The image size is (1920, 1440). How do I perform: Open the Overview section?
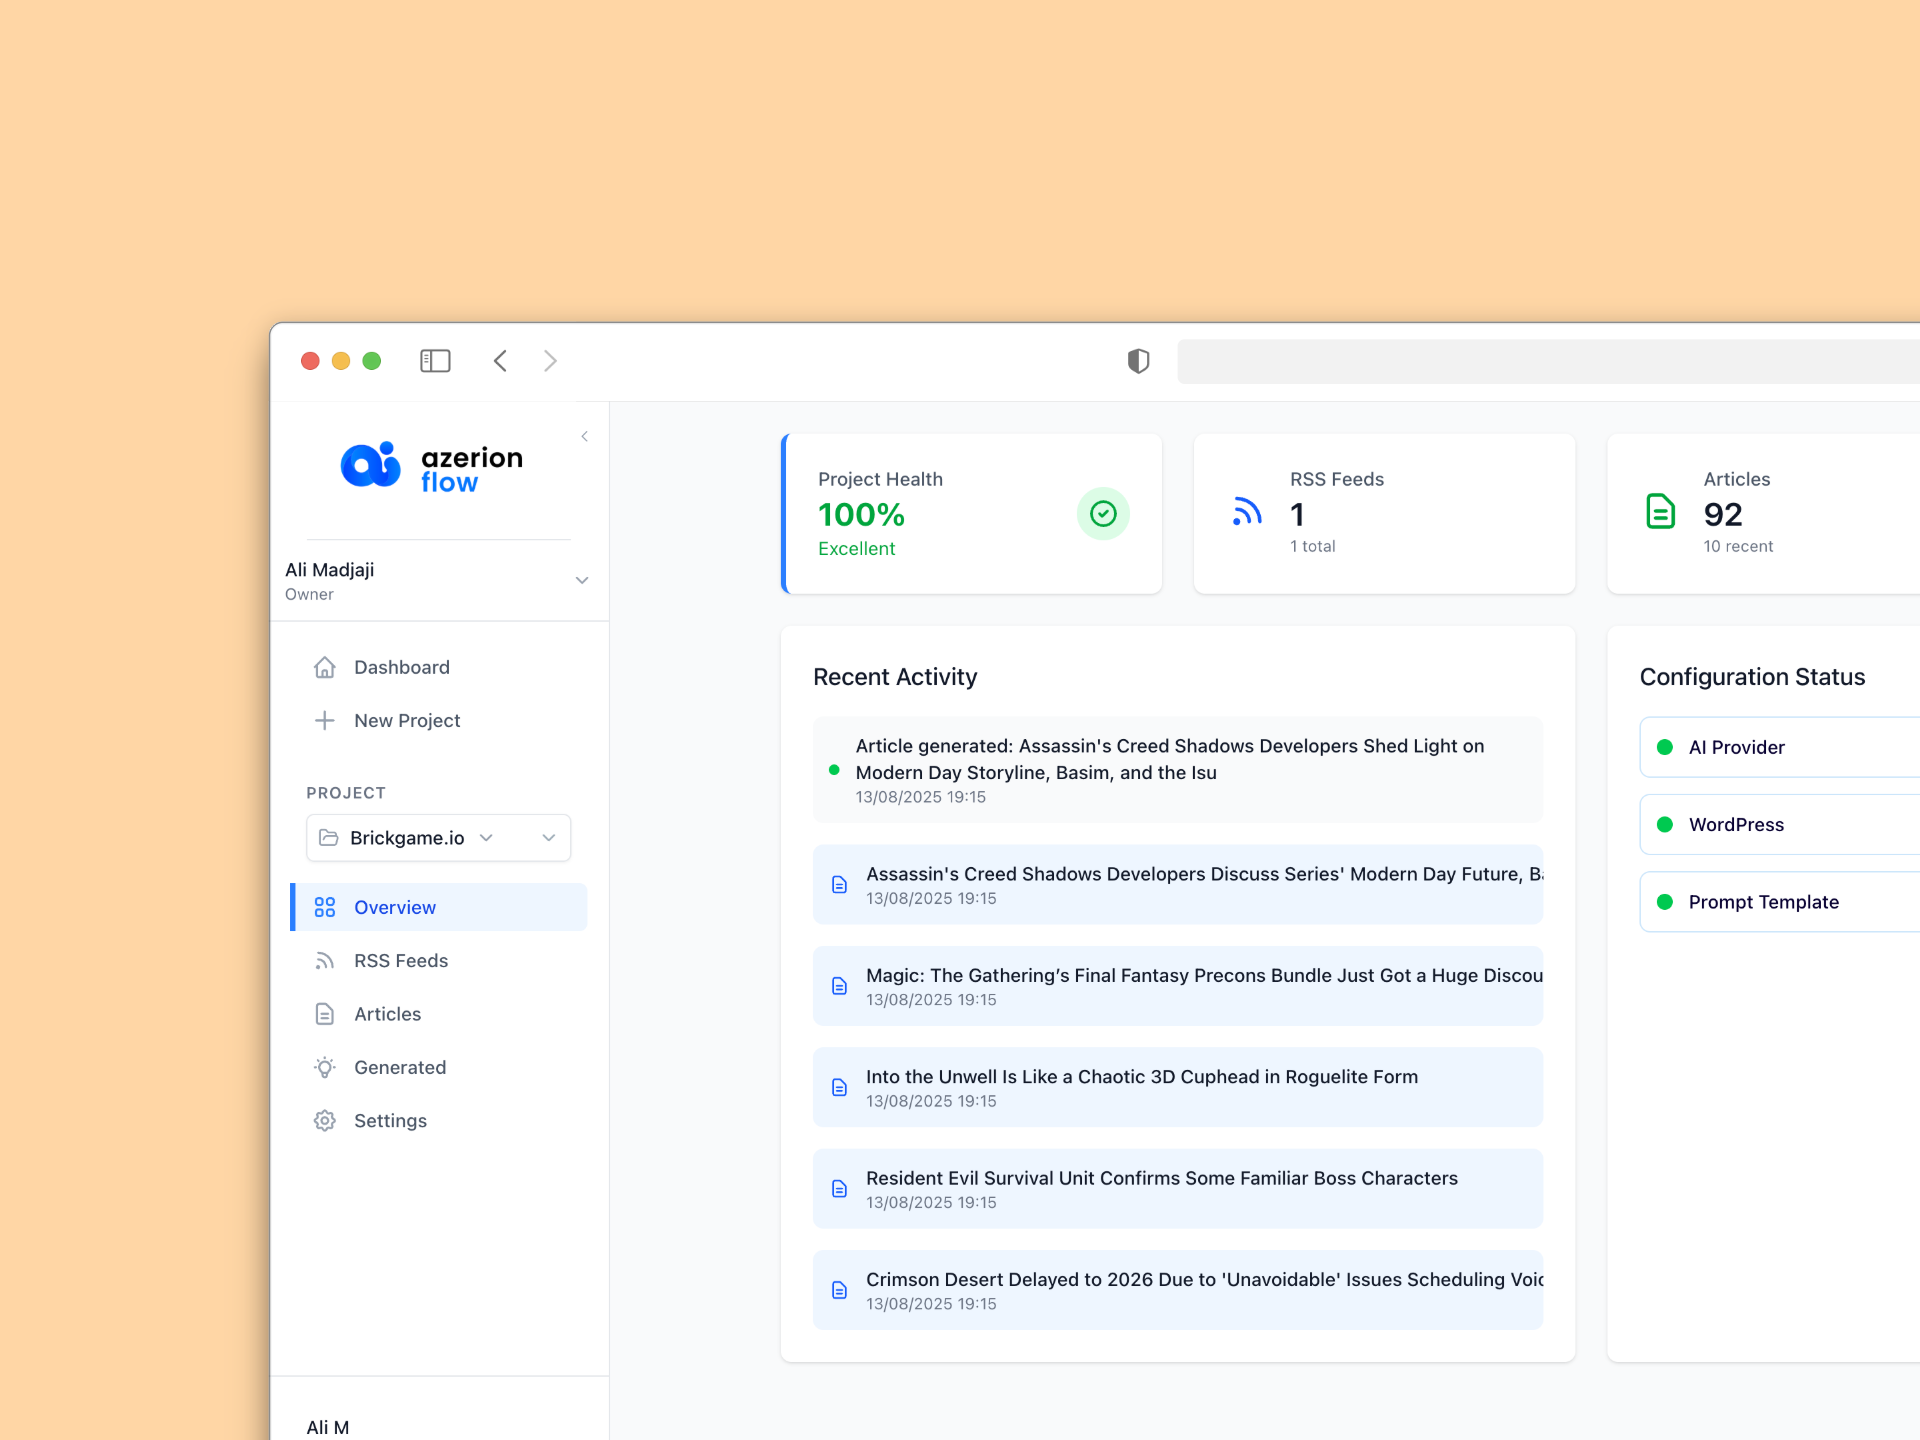point(438,907)
